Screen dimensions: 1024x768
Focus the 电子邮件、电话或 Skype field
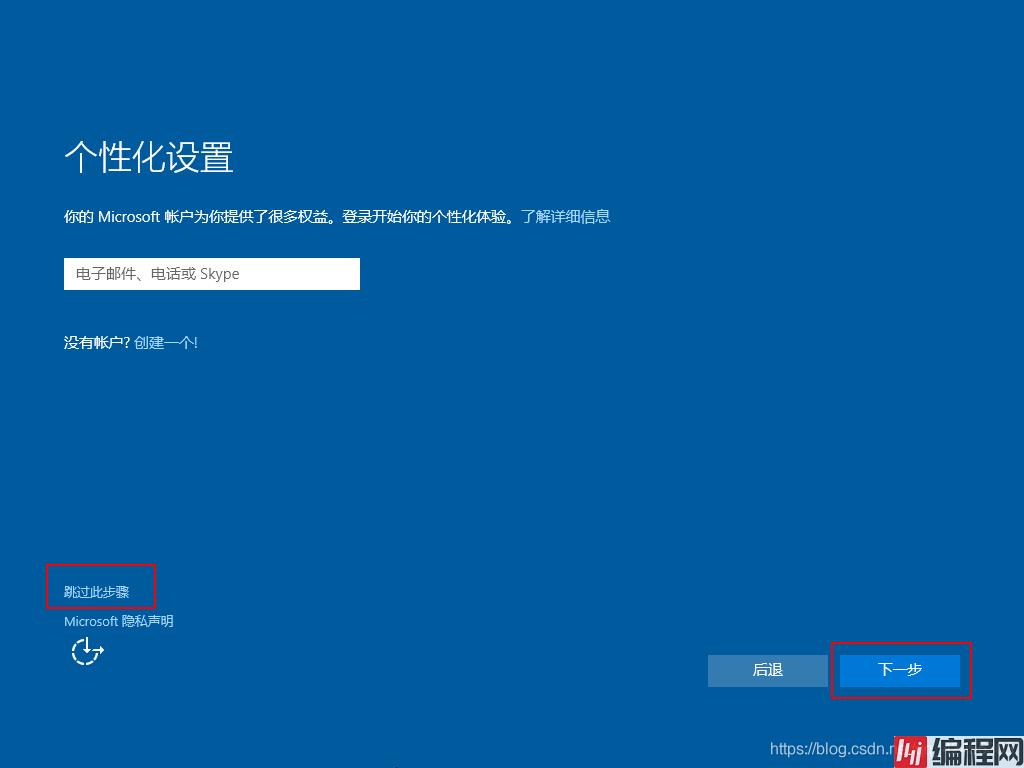click(x=211, y=274)
